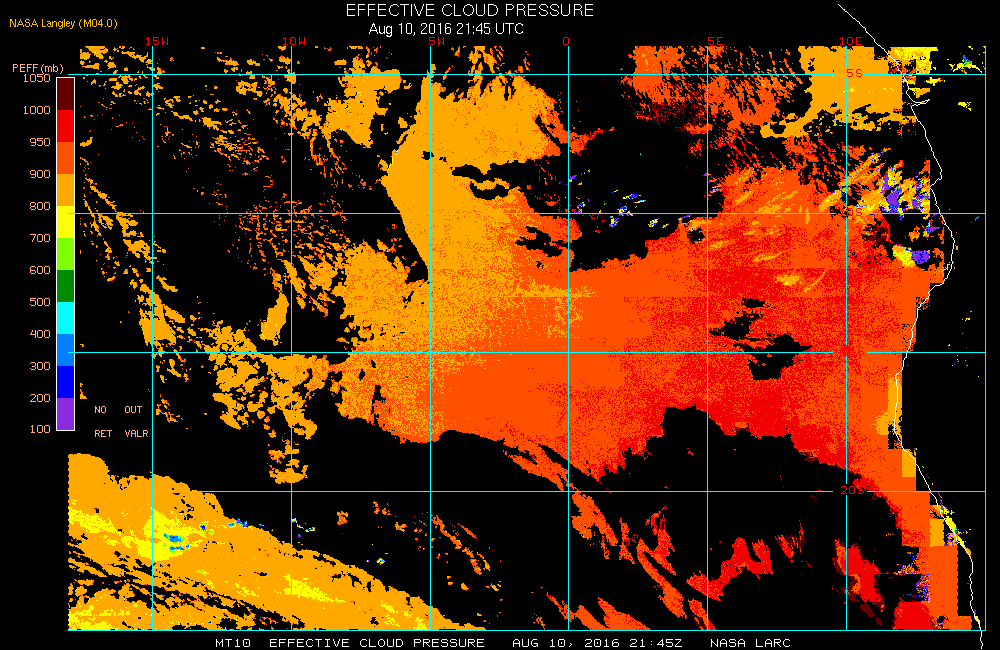Image resolution: width=1000 pixels, height=650 pixels.
Task: Click the dark maroon 1000-1050 mb color swatch
Action: click(x=66, y=94)
